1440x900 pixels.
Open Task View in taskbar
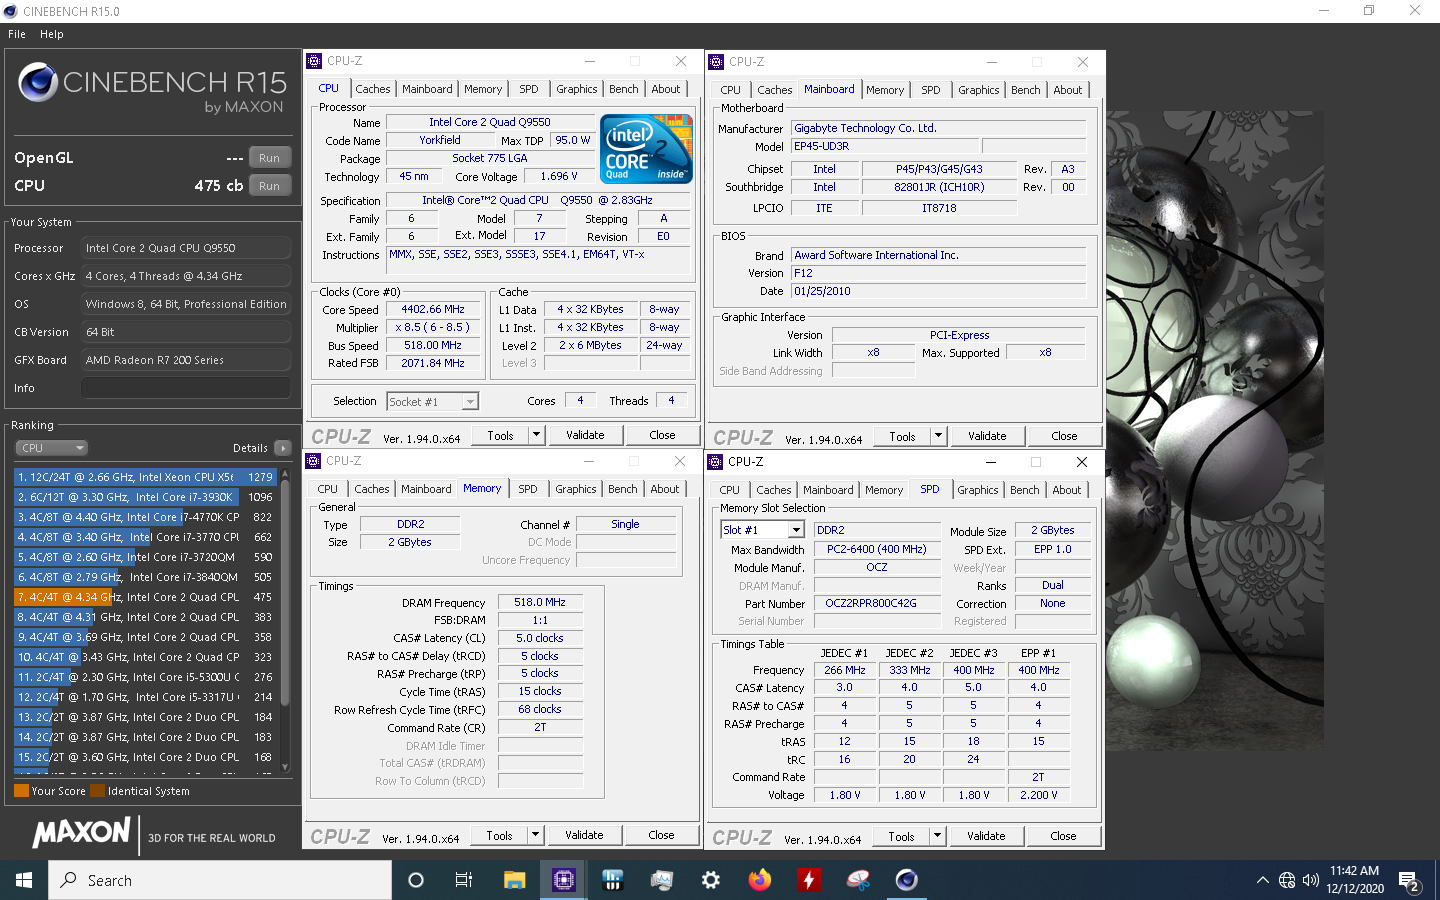tap(464, 880)
